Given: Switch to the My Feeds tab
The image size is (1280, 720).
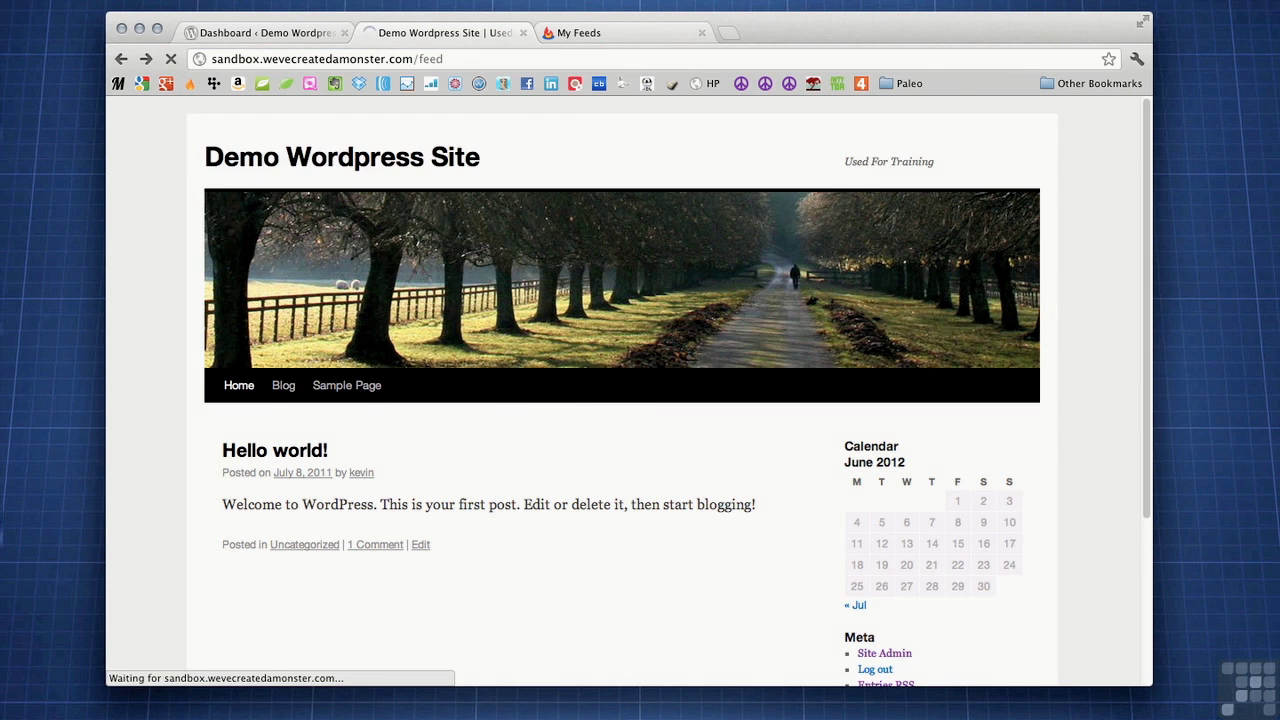Looking at the screenshot, I should [x=624, y=33].
